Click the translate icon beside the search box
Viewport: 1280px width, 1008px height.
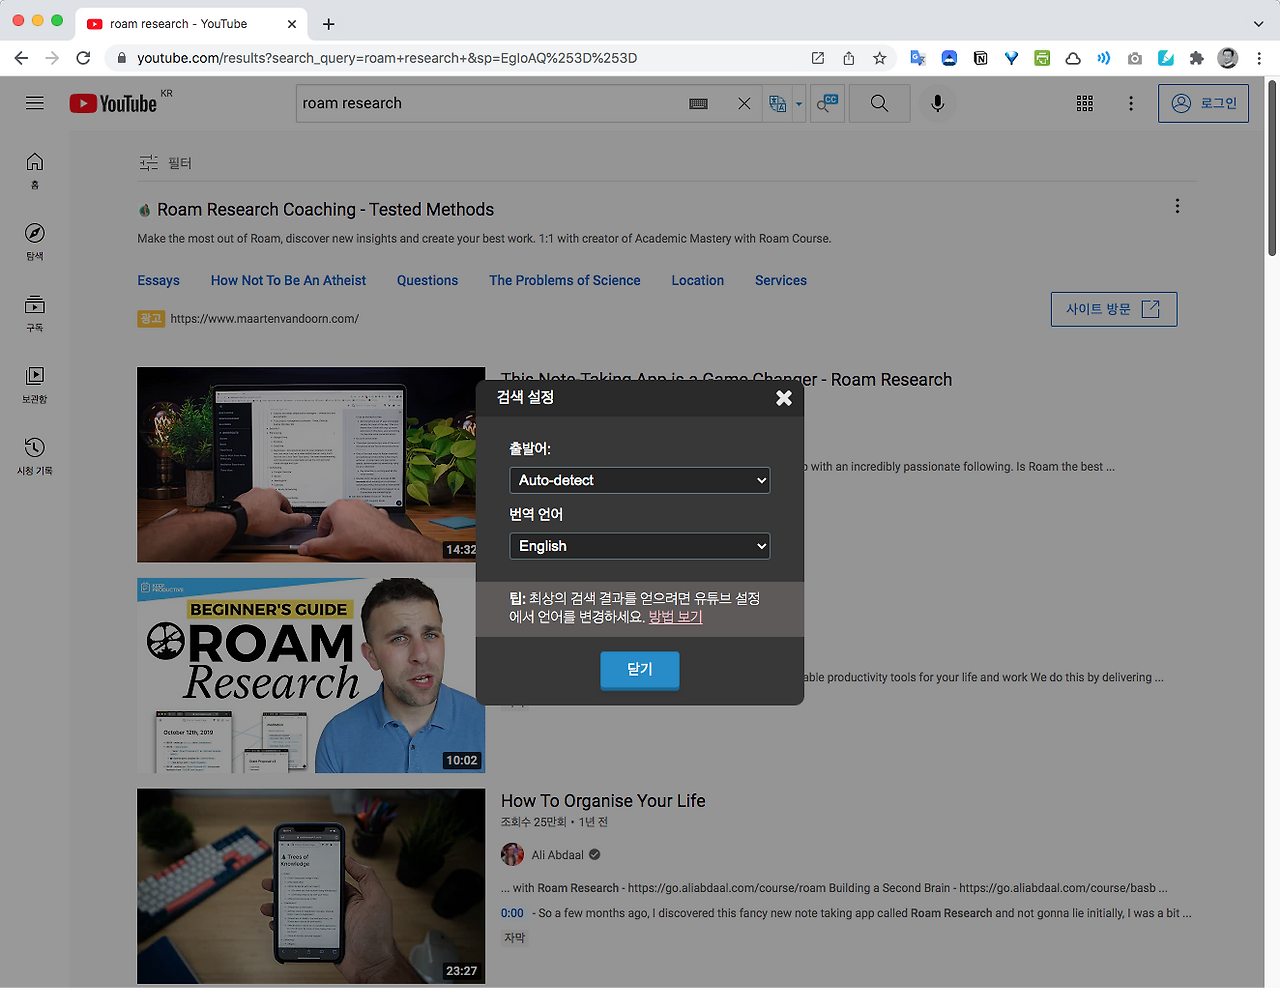777,103
